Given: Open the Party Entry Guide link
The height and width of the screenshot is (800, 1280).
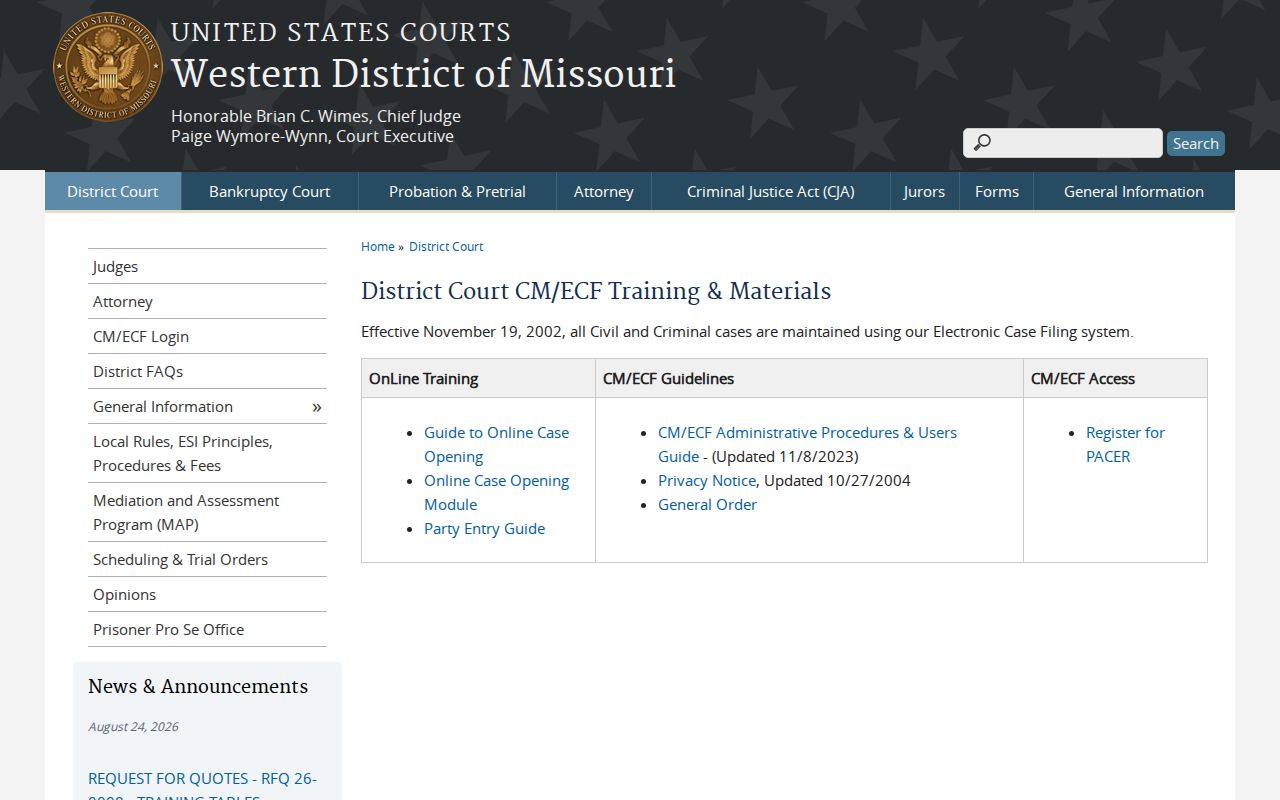Looking at the screenshot, I should pyautogui.click(x=484, y=528).
